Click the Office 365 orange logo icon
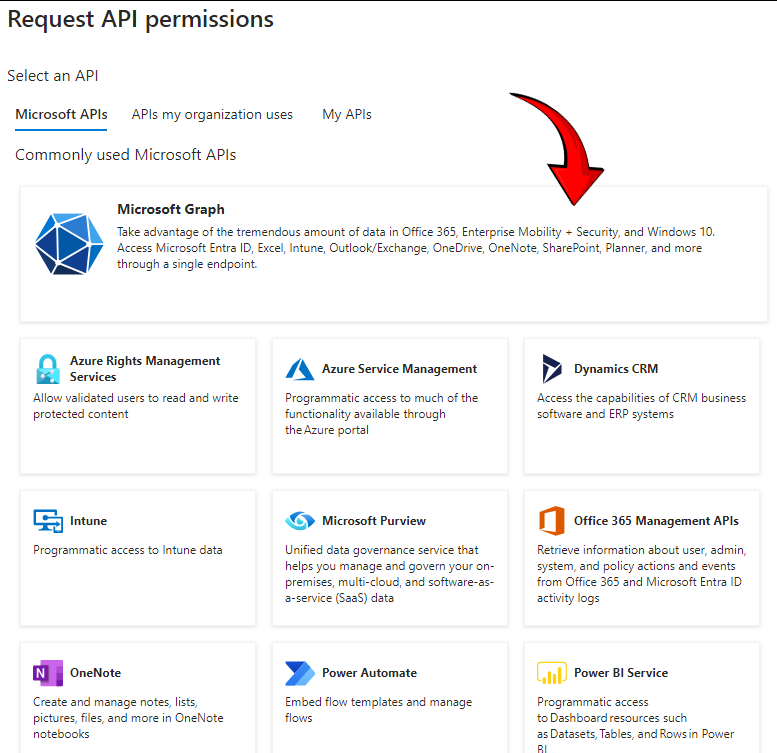 [x=552, y=521]
